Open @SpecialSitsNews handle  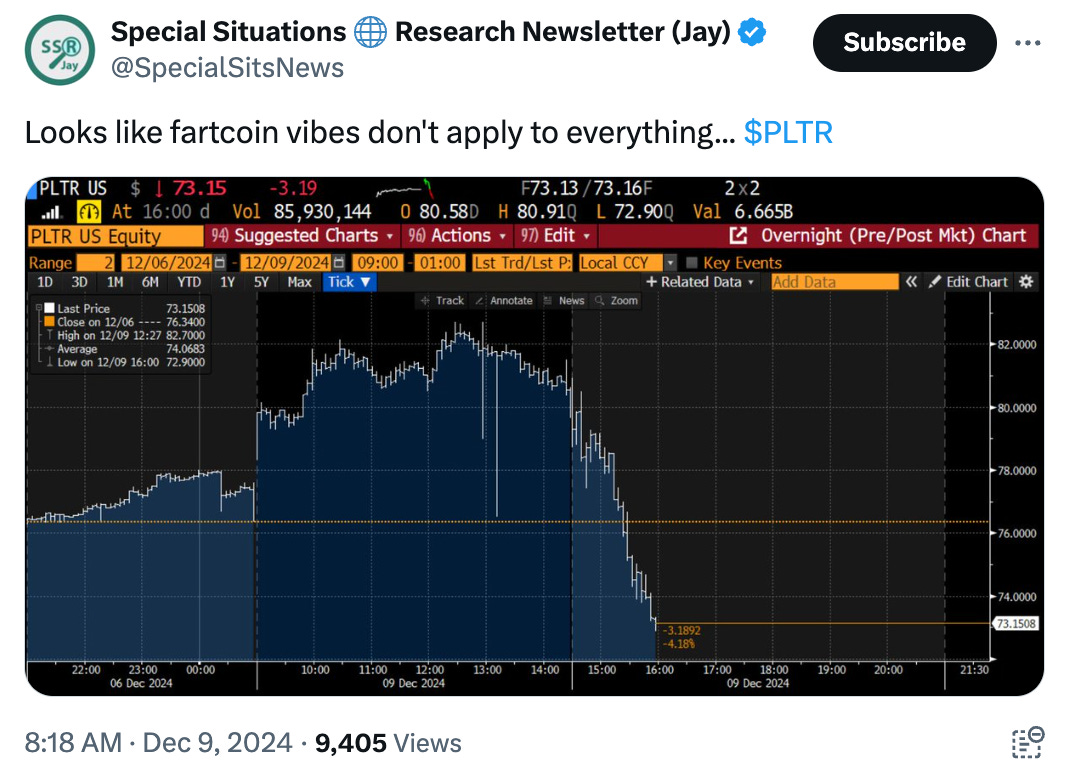(x=227, y=68)
